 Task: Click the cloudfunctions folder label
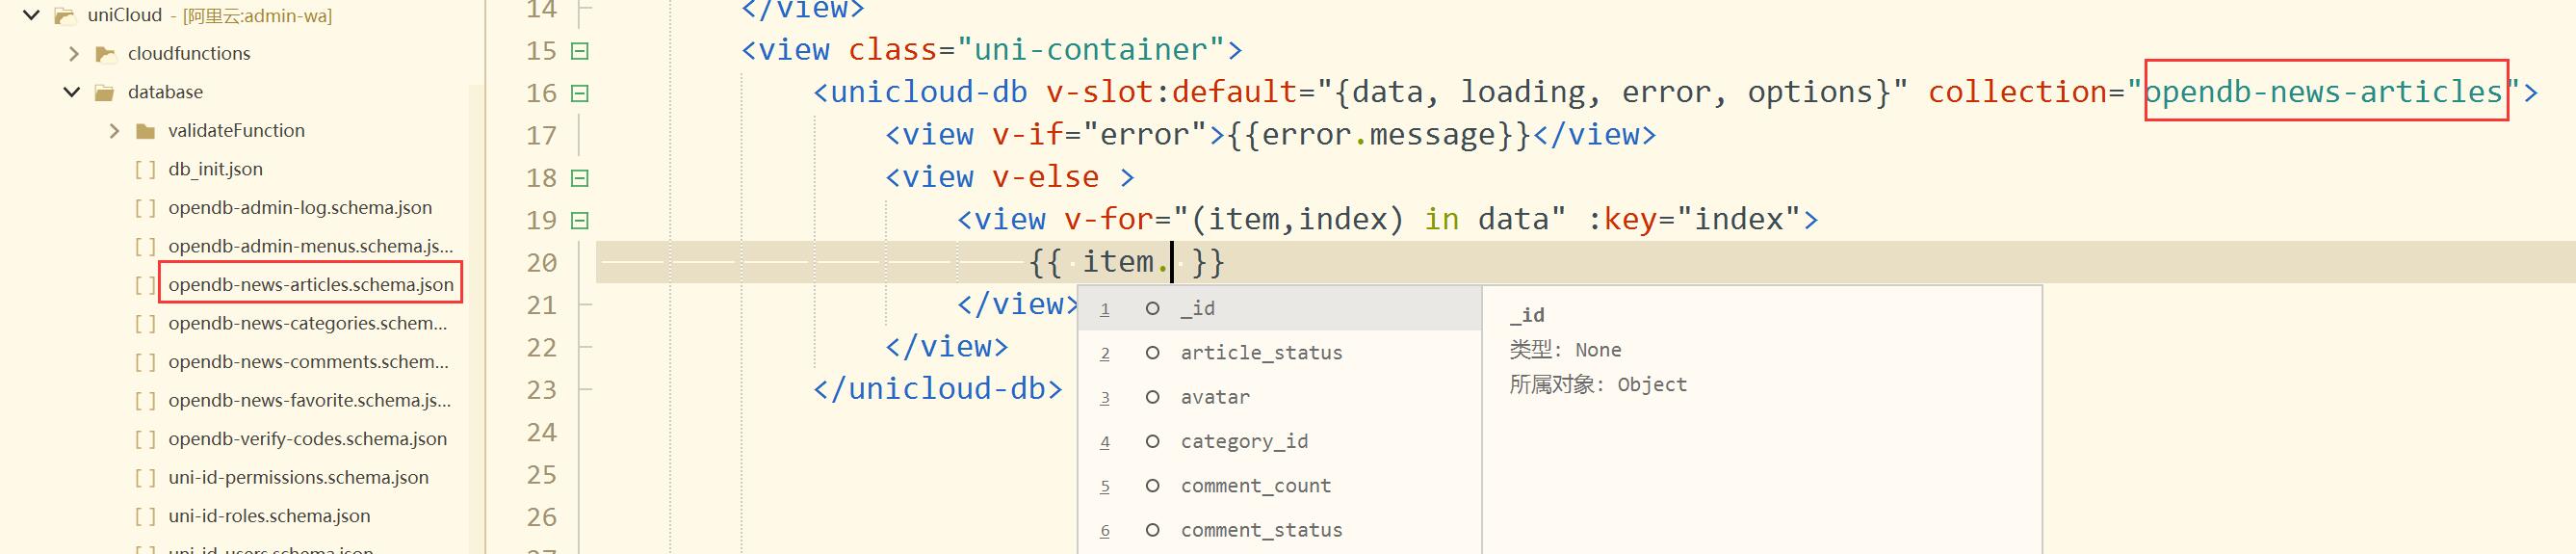(189, 53)
